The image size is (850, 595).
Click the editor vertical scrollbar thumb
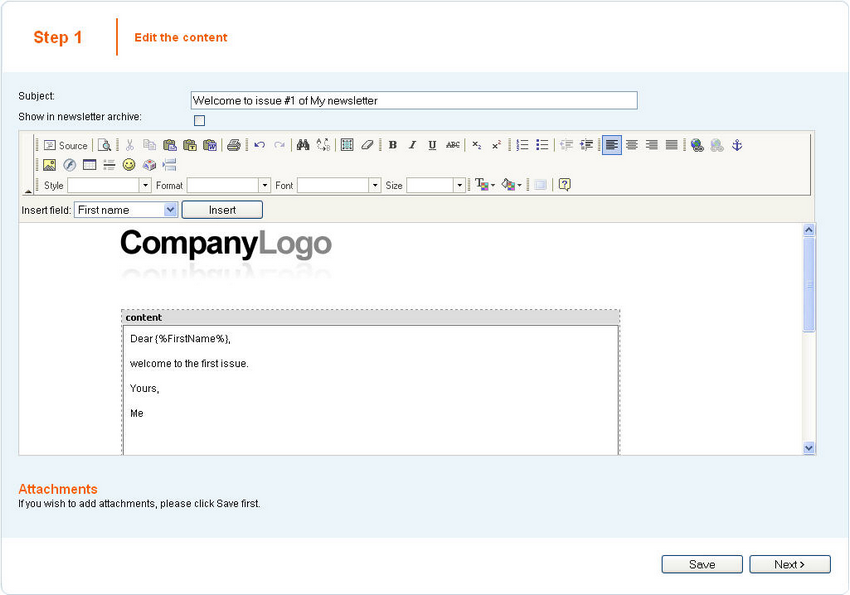pos(809,284)
